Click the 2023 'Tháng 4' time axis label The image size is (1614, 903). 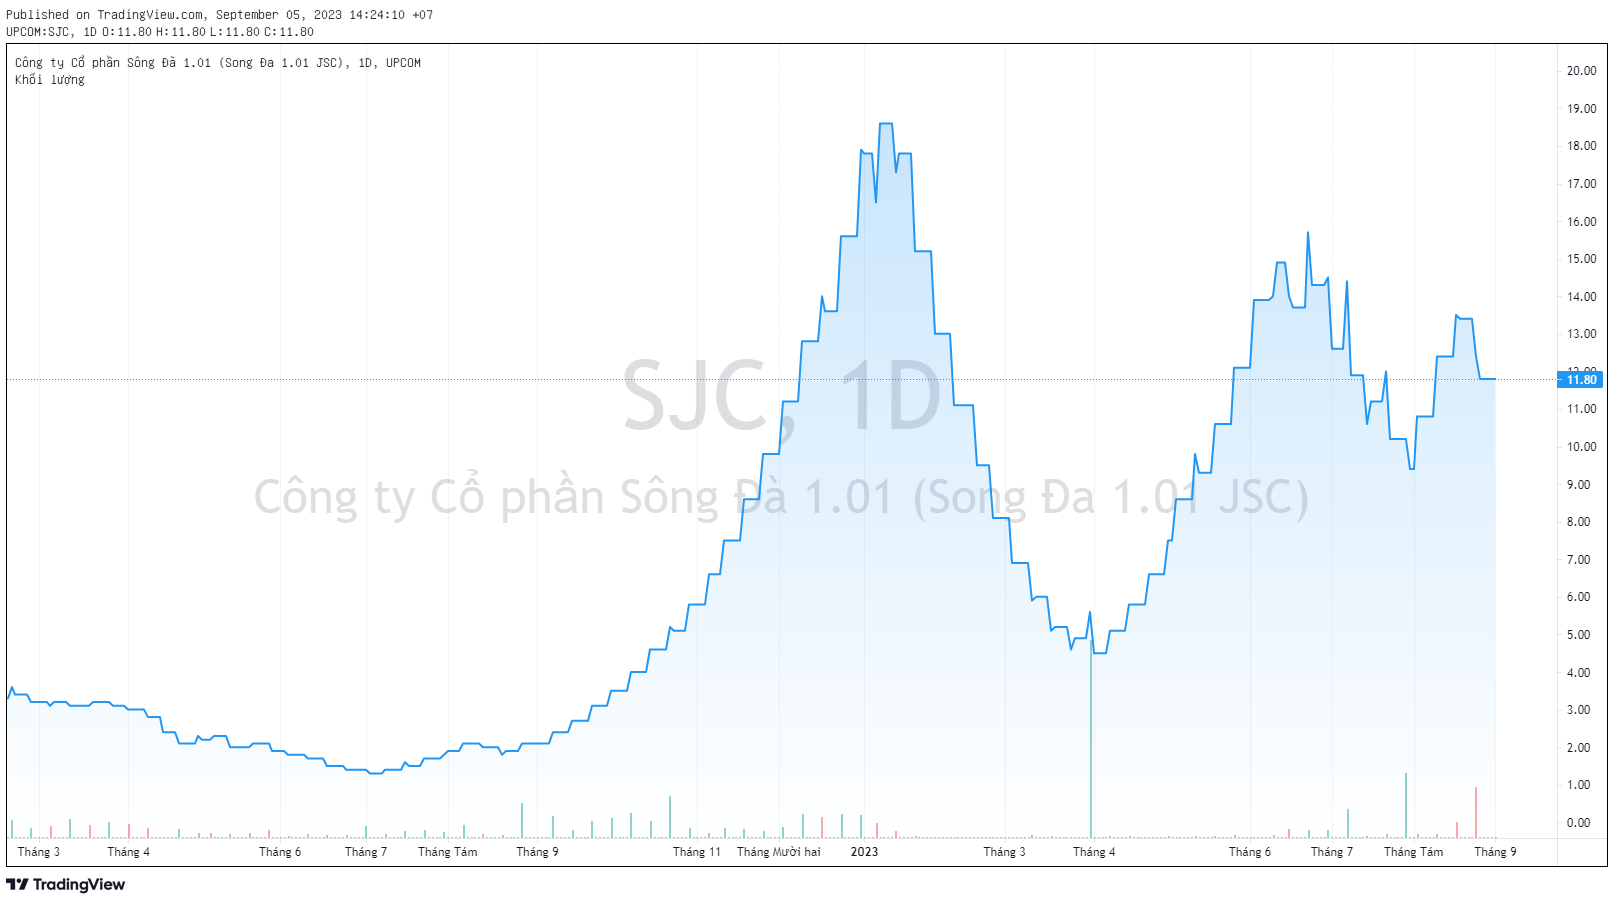click(x=1095, y=852)
